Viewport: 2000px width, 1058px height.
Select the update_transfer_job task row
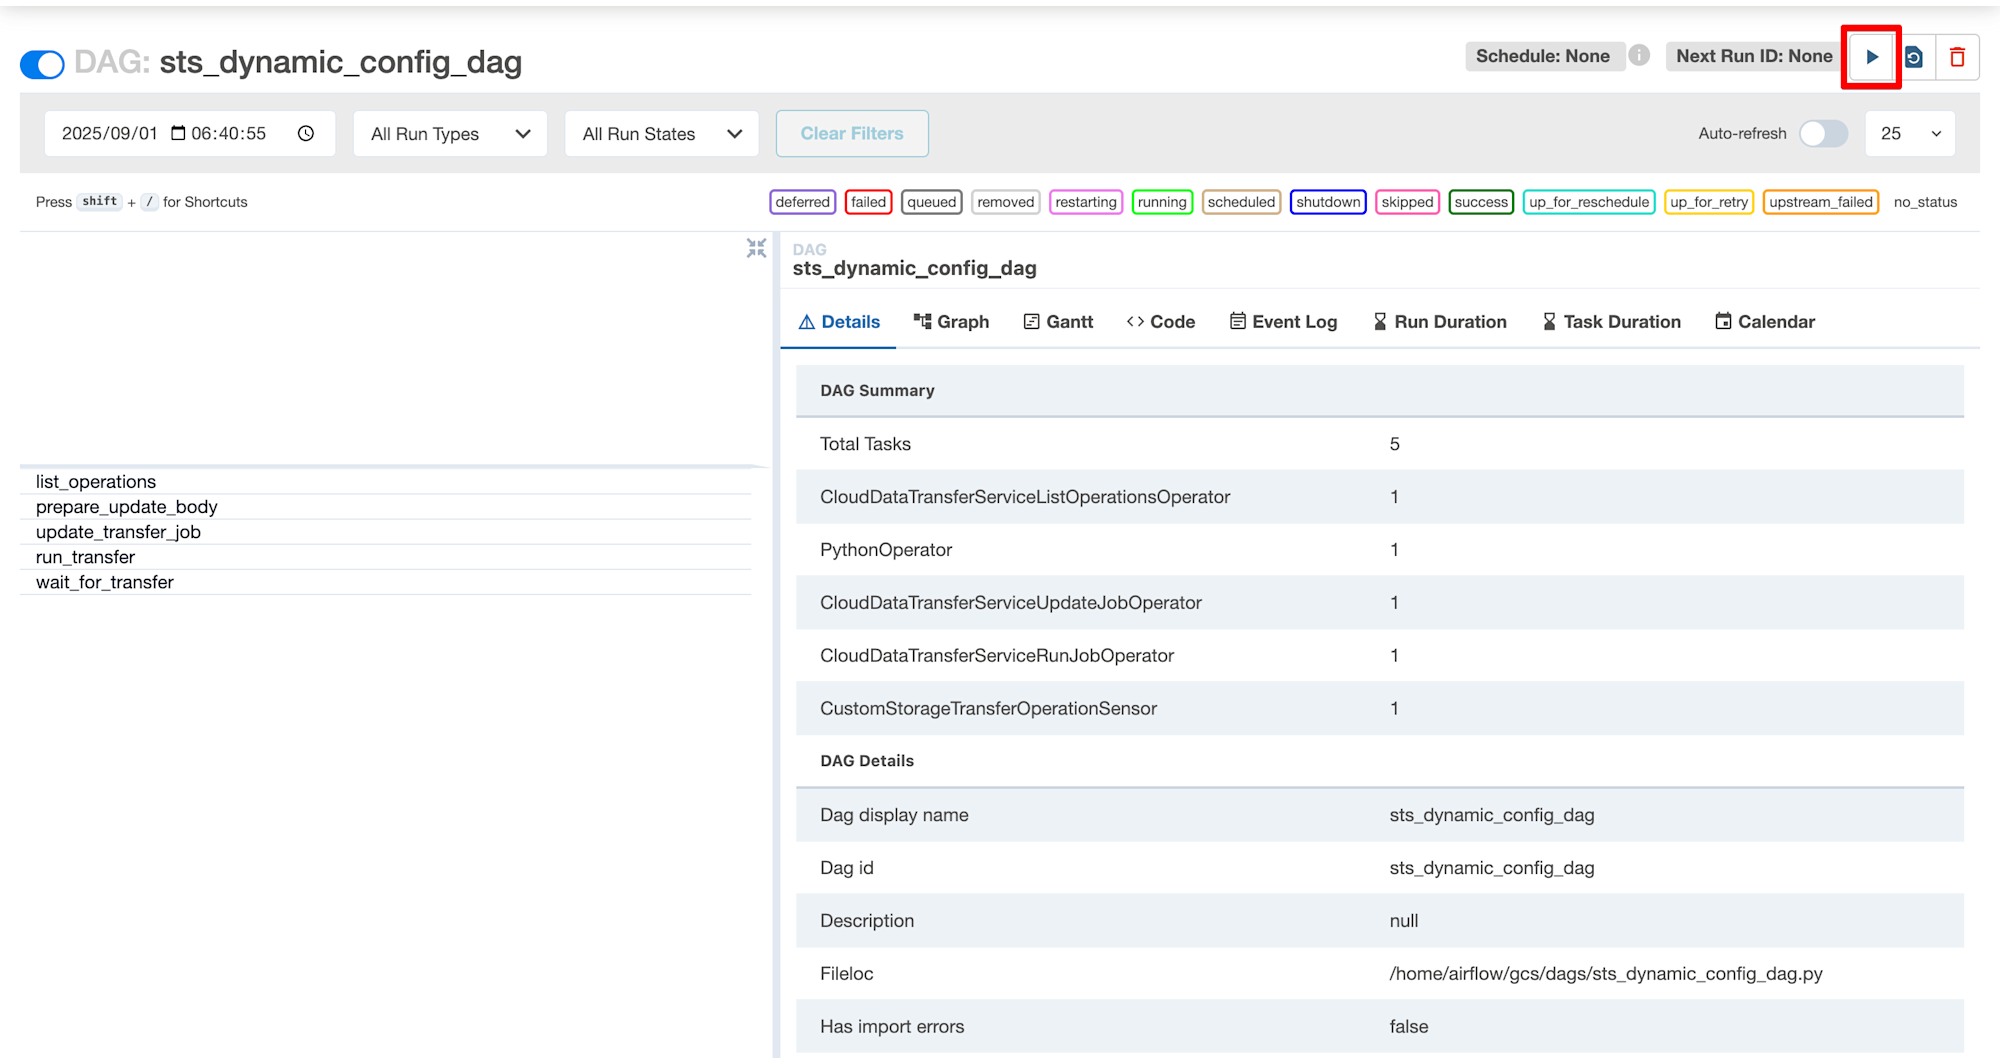386,532
